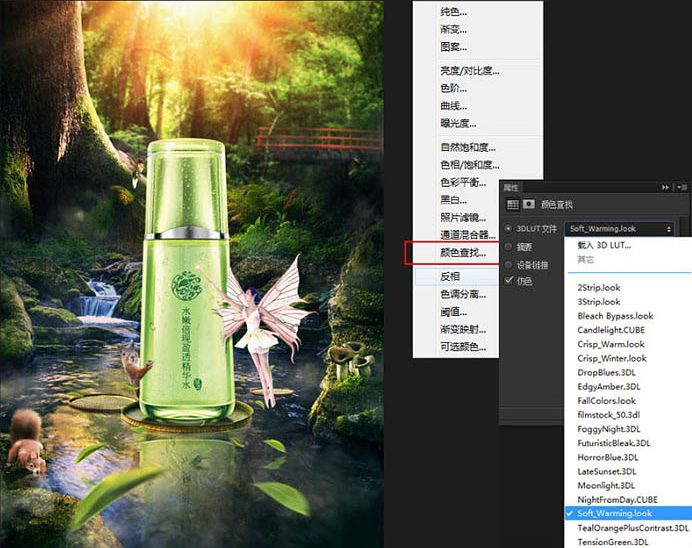Screen dimensions: 692x548
Task: Toggle the 仿色 checkbox
Action: point(509,281)
